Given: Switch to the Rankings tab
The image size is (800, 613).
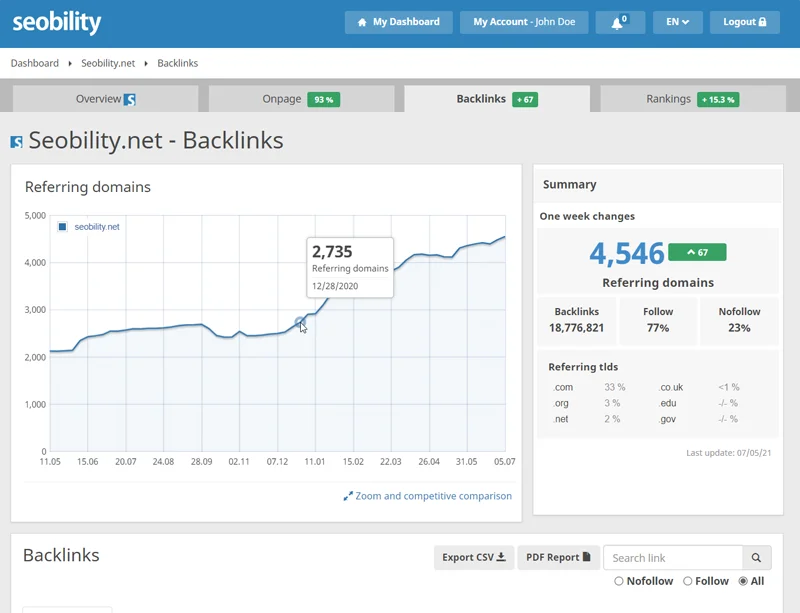Looking at the screenshot, I should click(x=668, y=99).
